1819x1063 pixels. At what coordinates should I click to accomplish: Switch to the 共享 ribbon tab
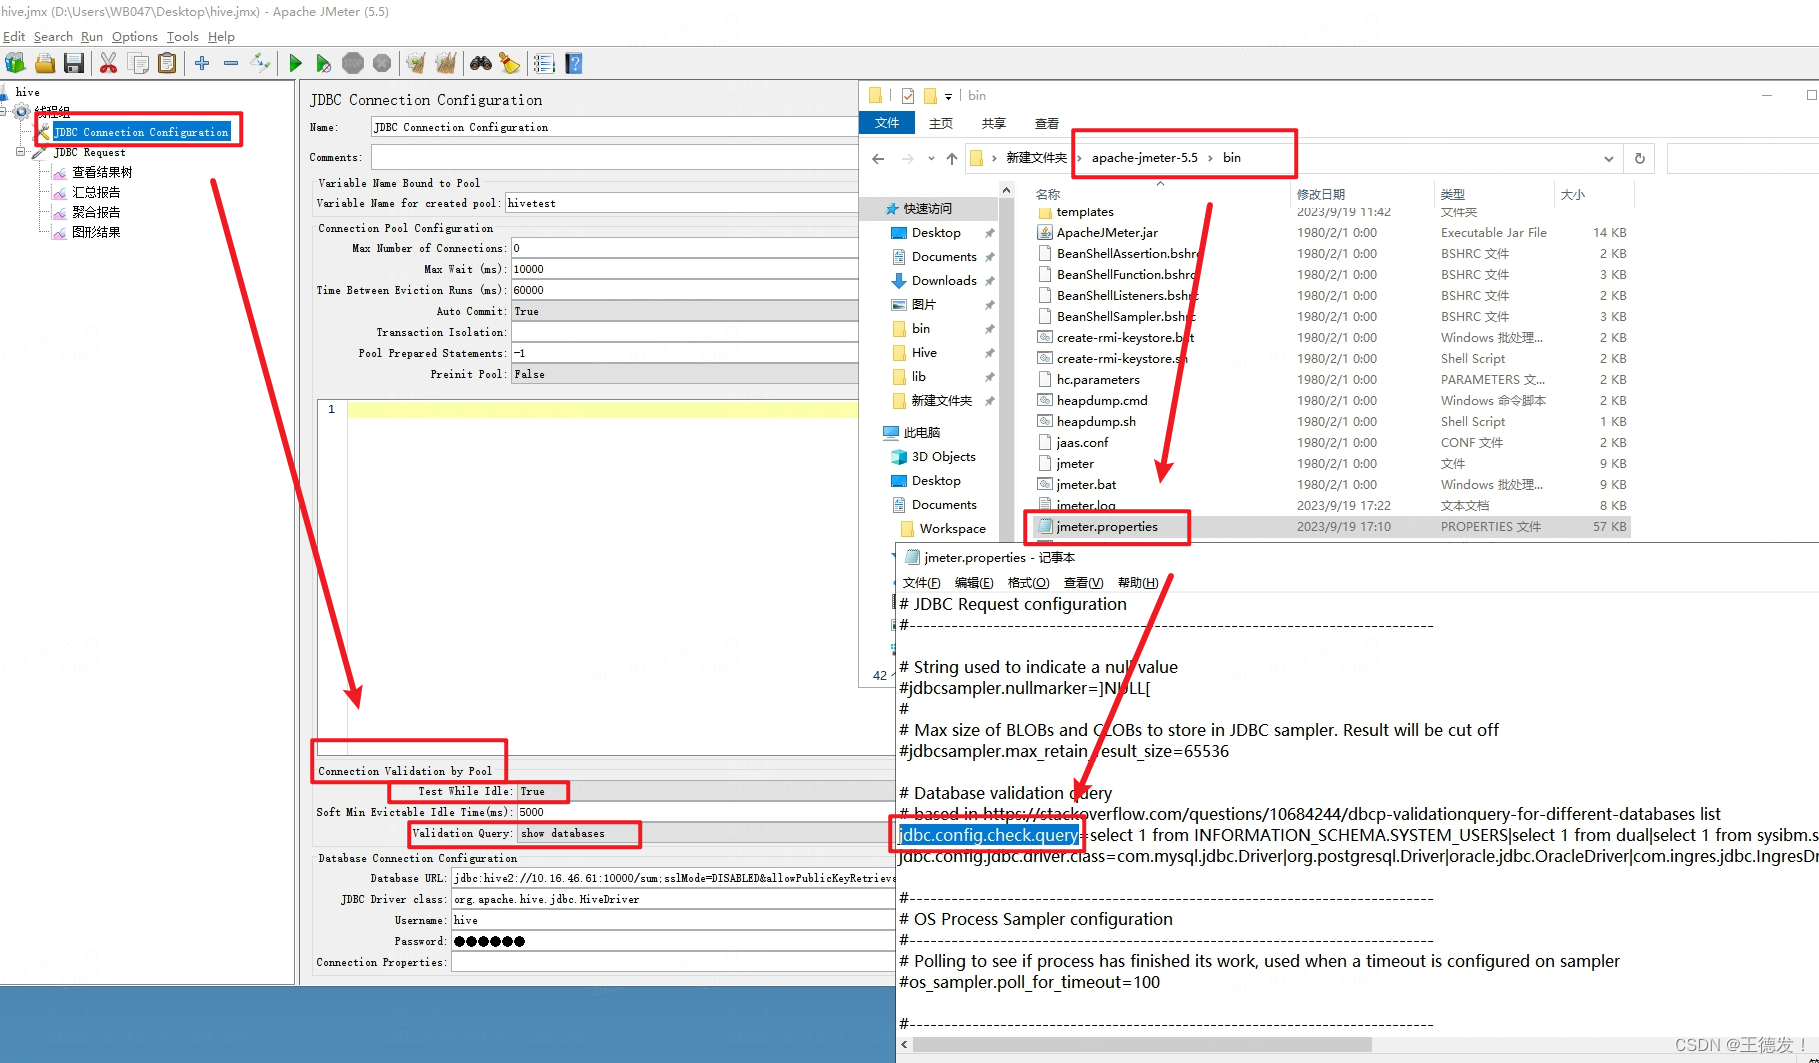[992, 123]
